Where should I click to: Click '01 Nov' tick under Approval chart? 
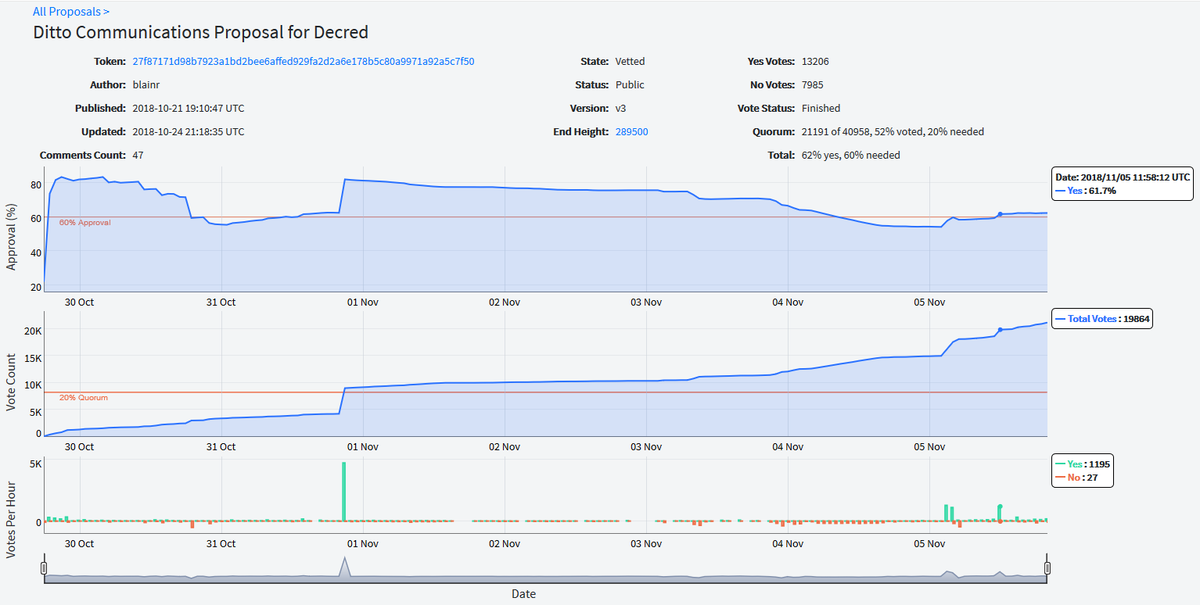(362, 303)
